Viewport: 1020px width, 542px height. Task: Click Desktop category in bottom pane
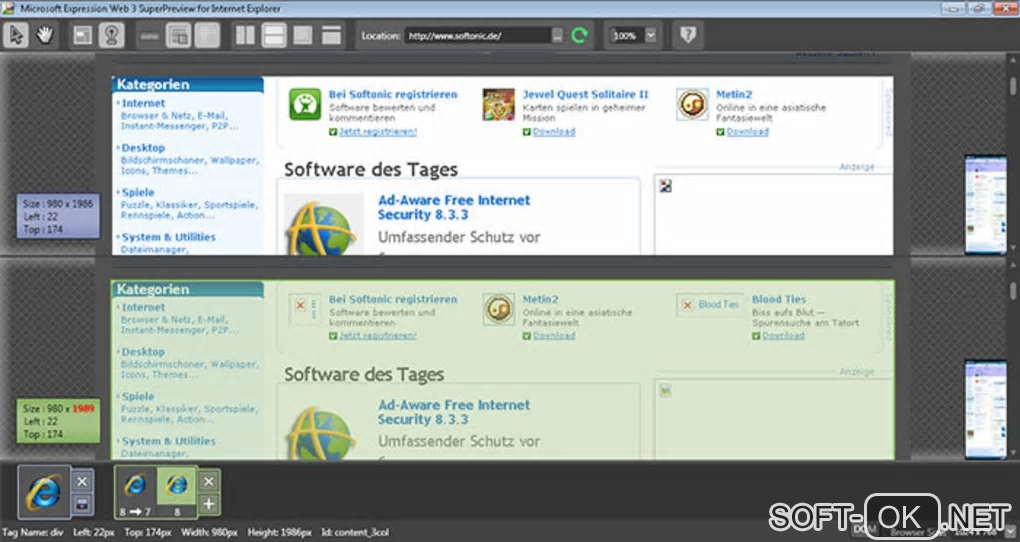[x=143, y=352]
